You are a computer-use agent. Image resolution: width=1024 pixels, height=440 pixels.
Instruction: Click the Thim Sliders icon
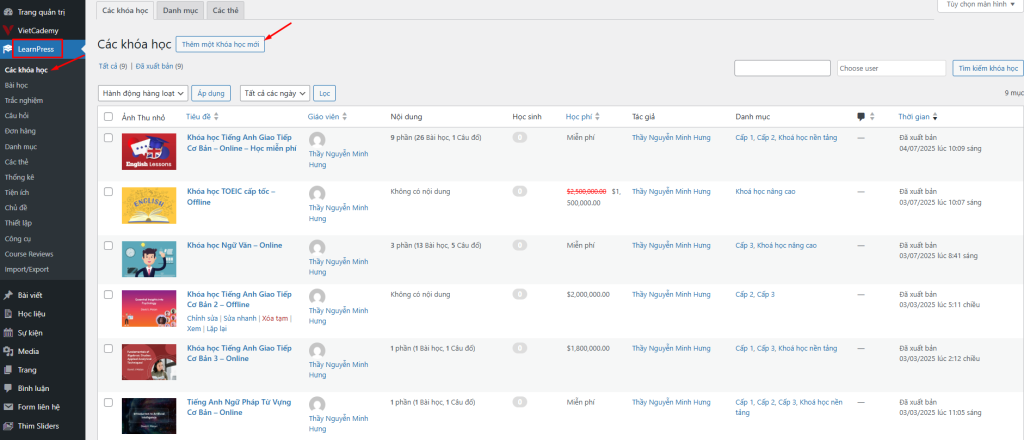pos(9,426)
